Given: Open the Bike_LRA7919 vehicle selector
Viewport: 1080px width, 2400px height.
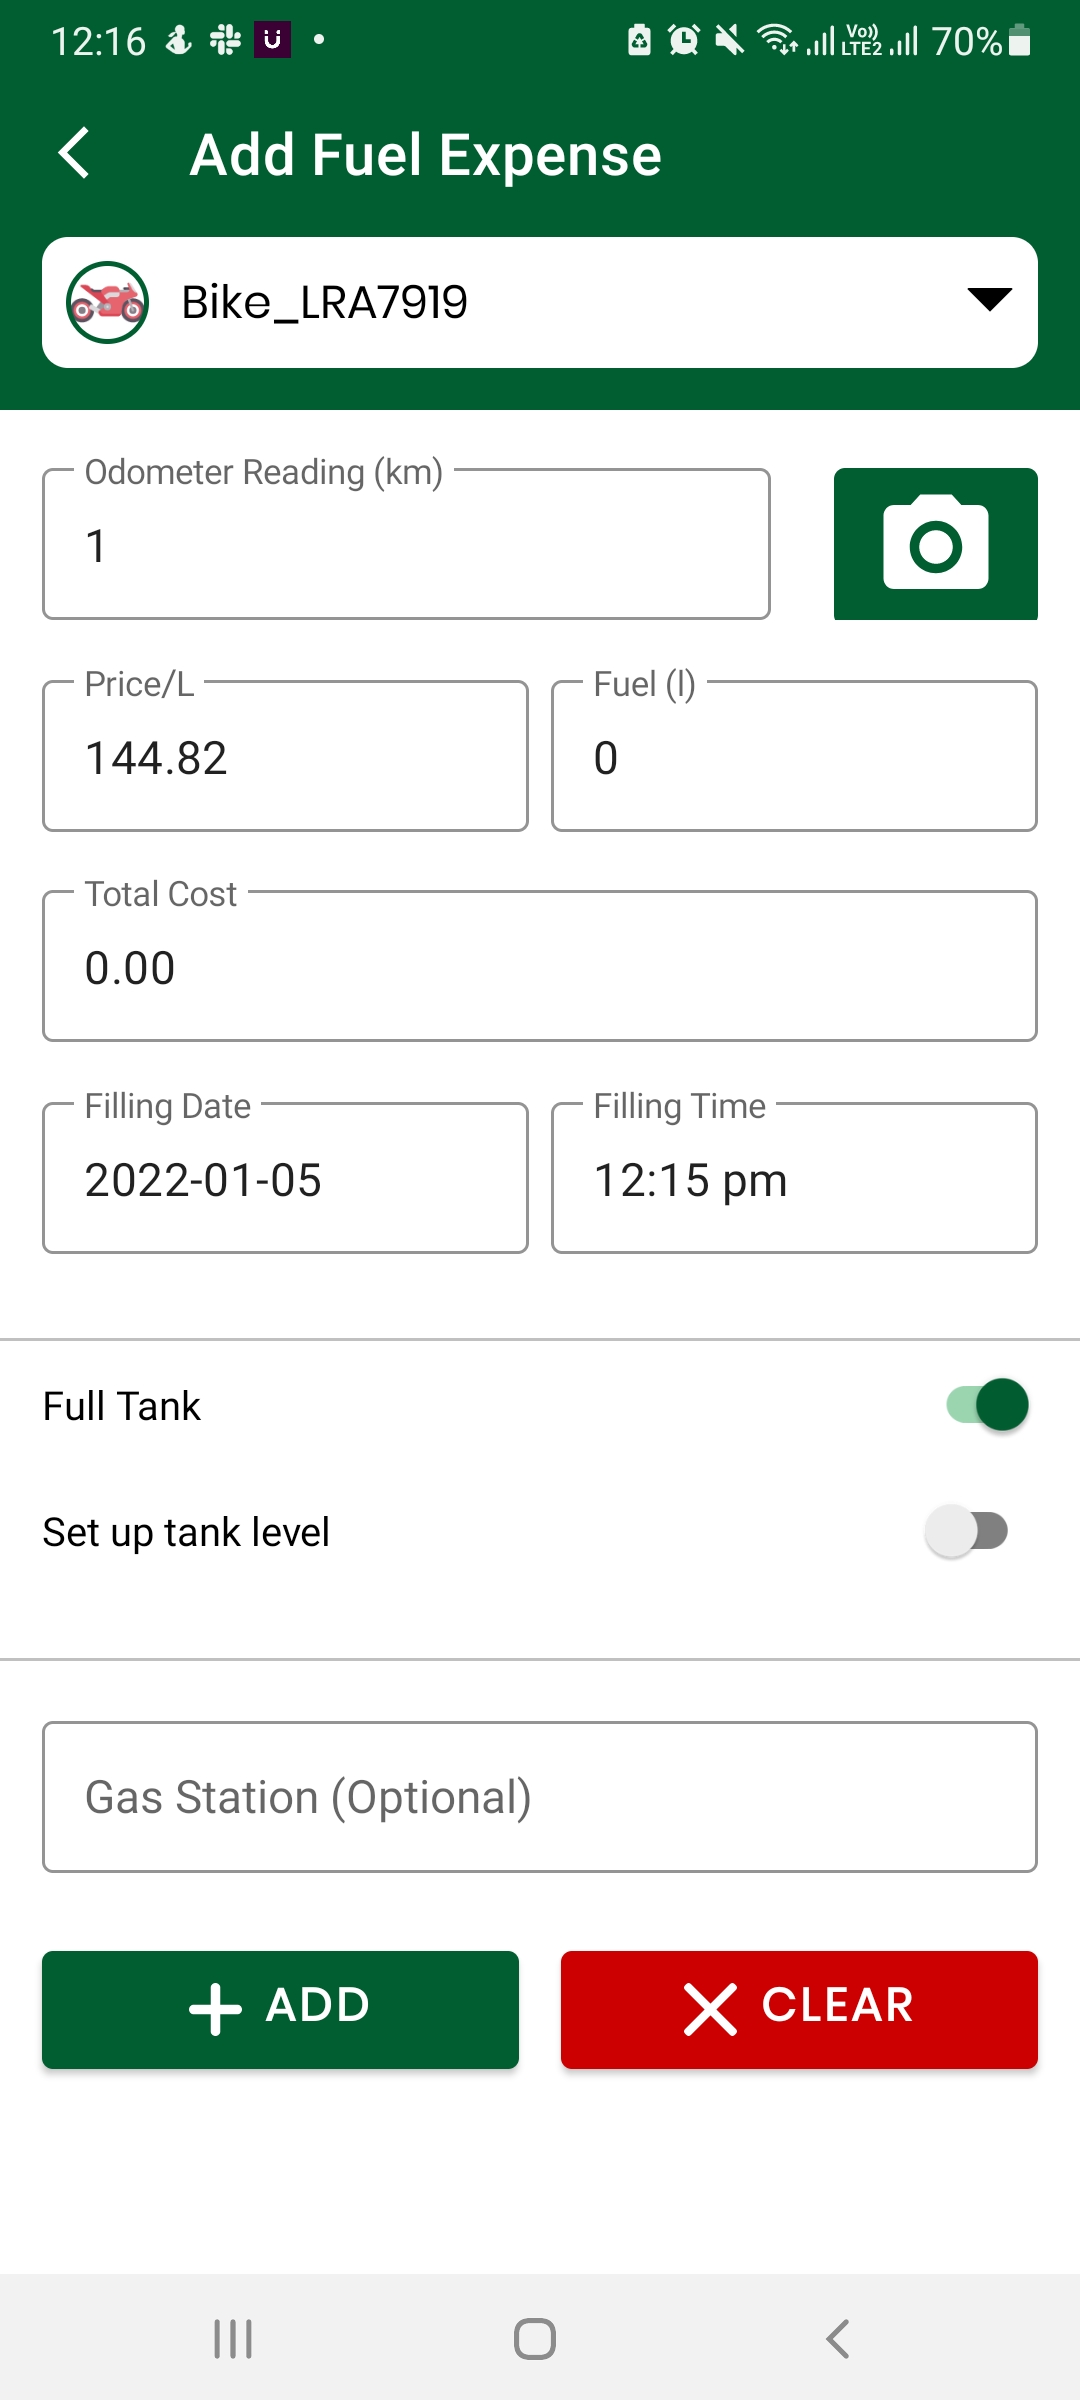Looking at the screenshot, I should click(x=540, y=302).
